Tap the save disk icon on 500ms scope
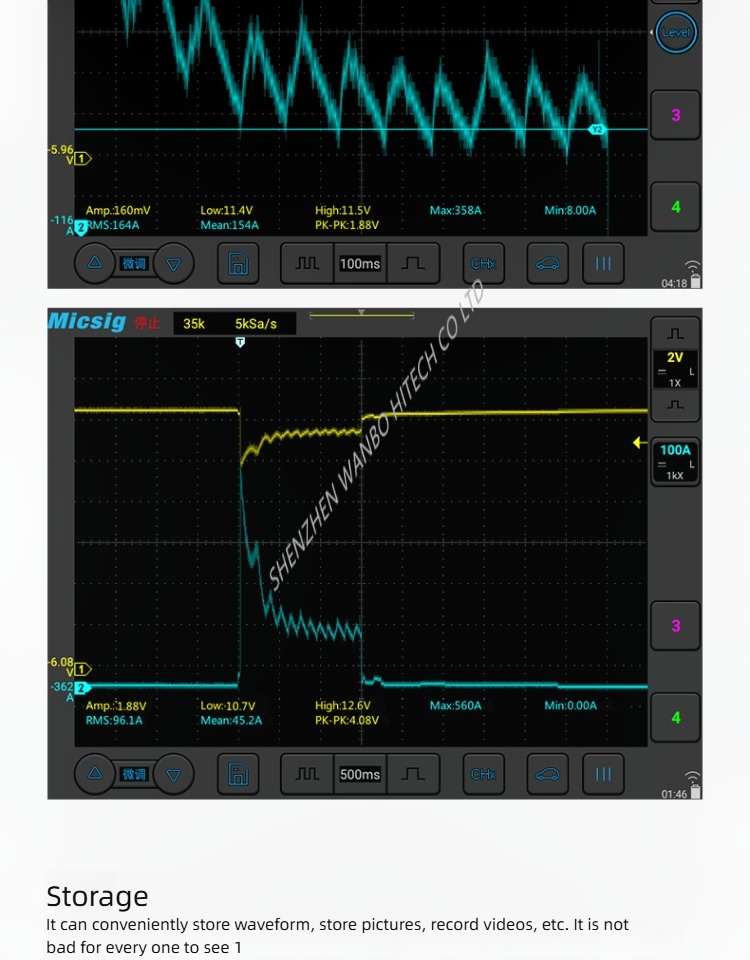Screen dimensions: 750x960 tap(238, 774)
